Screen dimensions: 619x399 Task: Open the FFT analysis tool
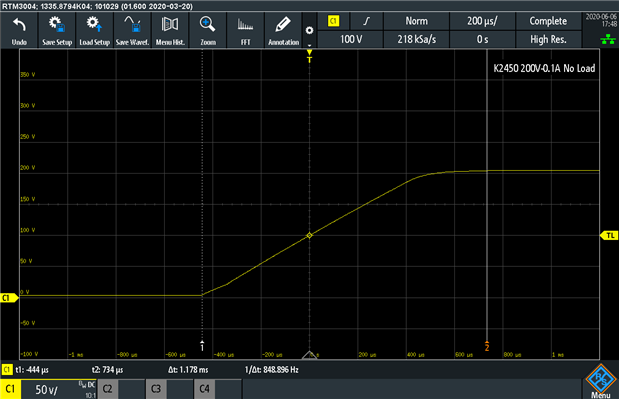coord(246,30)
